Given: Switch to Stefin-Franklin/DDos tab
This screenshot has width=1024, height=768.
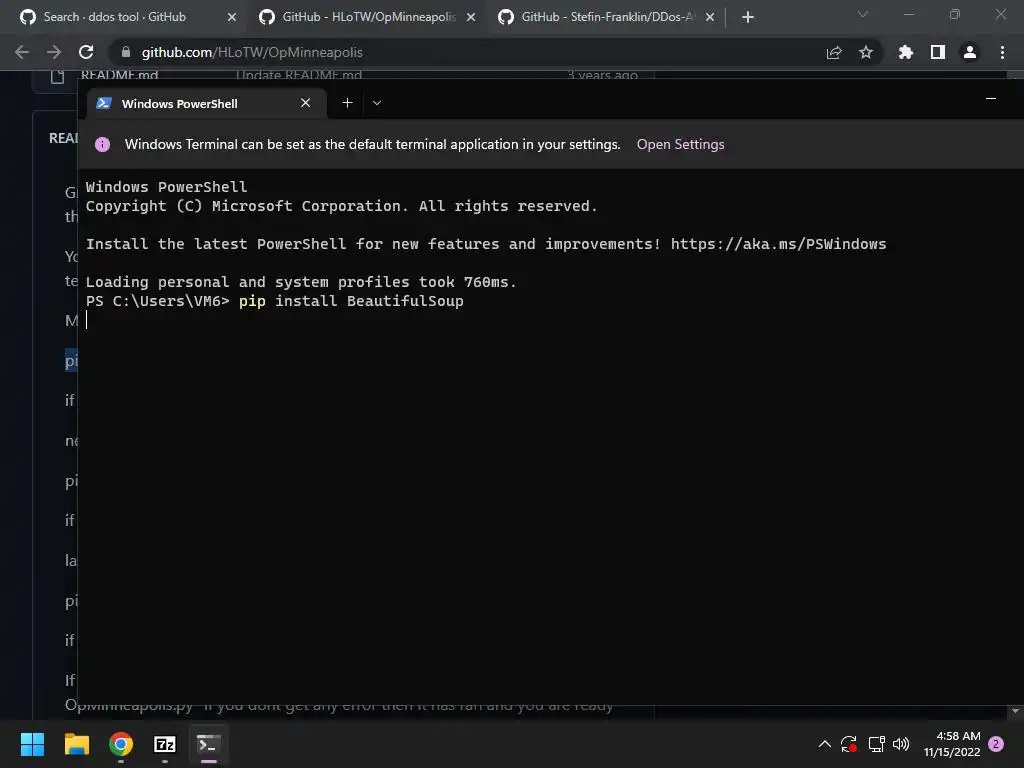Looking at the screenshot, I should pyautogui.click(x=607, y=17).
